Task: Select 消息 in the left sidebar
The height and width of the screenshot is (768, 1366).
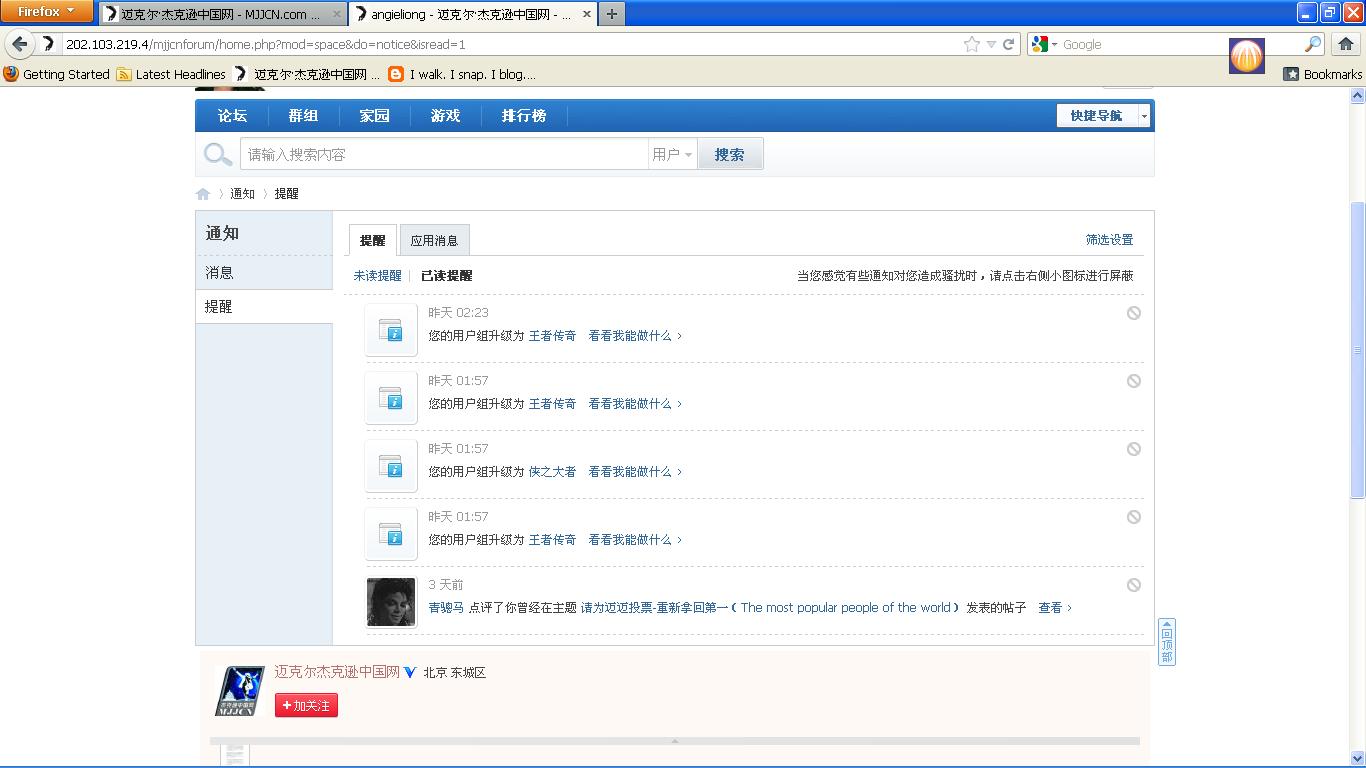Action: coord(220,272)
